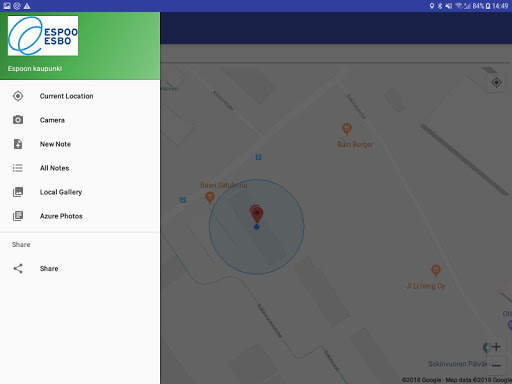The image size is (512, 384).
Task: Tap the blue transit stop icon at far left
Action: pos(183,200)
